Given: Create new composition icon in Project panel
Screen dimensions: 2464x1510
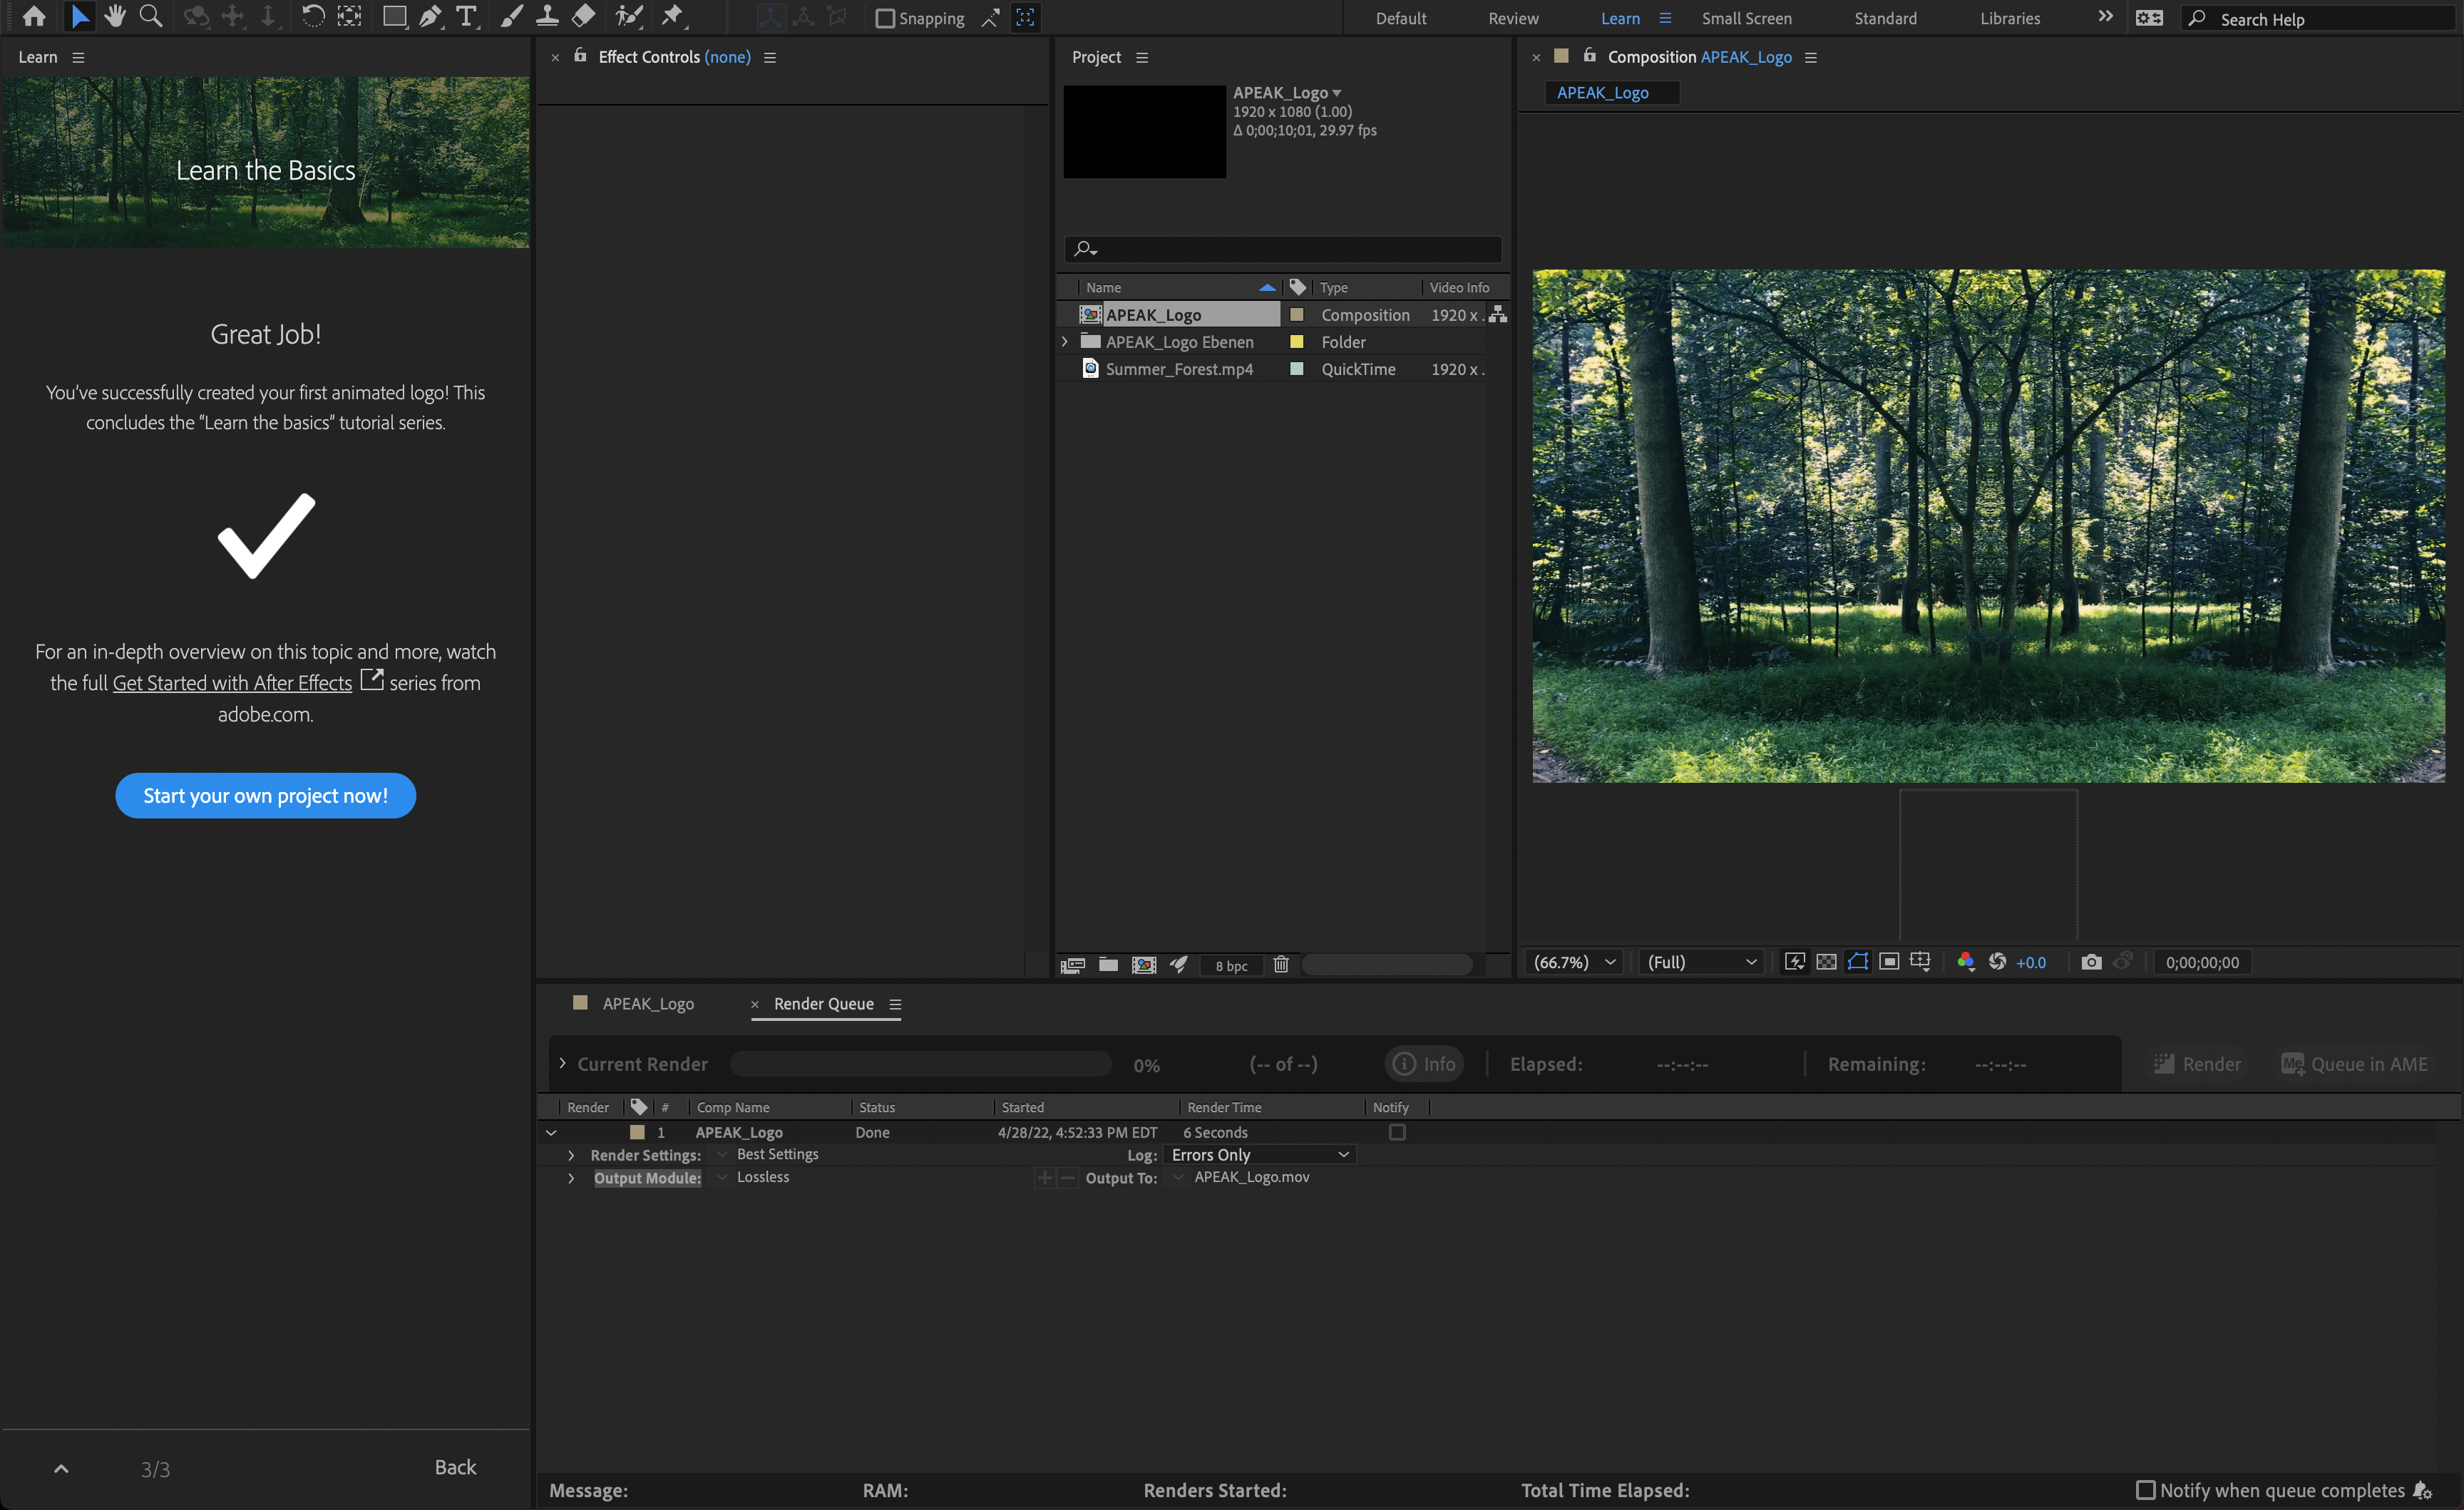Looking at the screenshot, I should tap(1144, 965).
